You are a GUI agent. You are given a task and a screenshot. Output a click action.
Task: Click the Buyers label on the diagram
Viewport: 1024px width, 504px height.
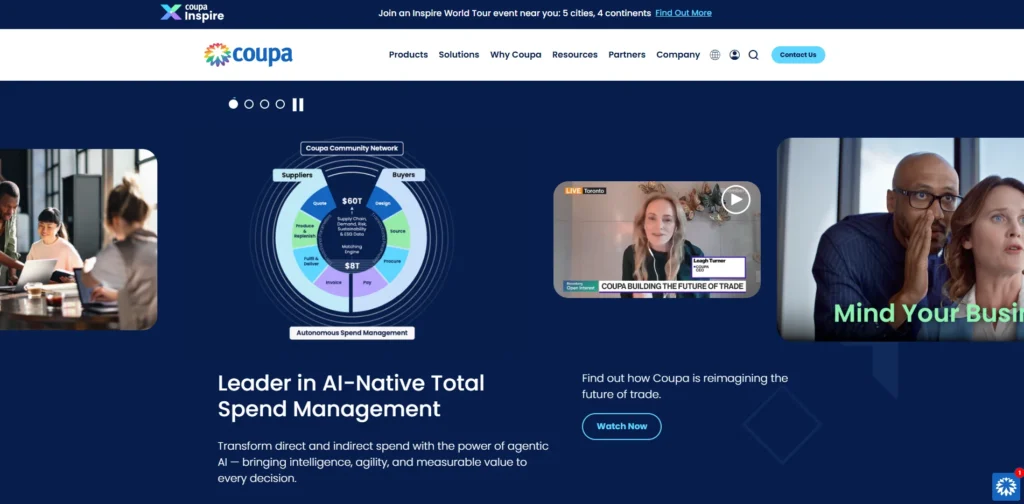(x=404, y=175)
